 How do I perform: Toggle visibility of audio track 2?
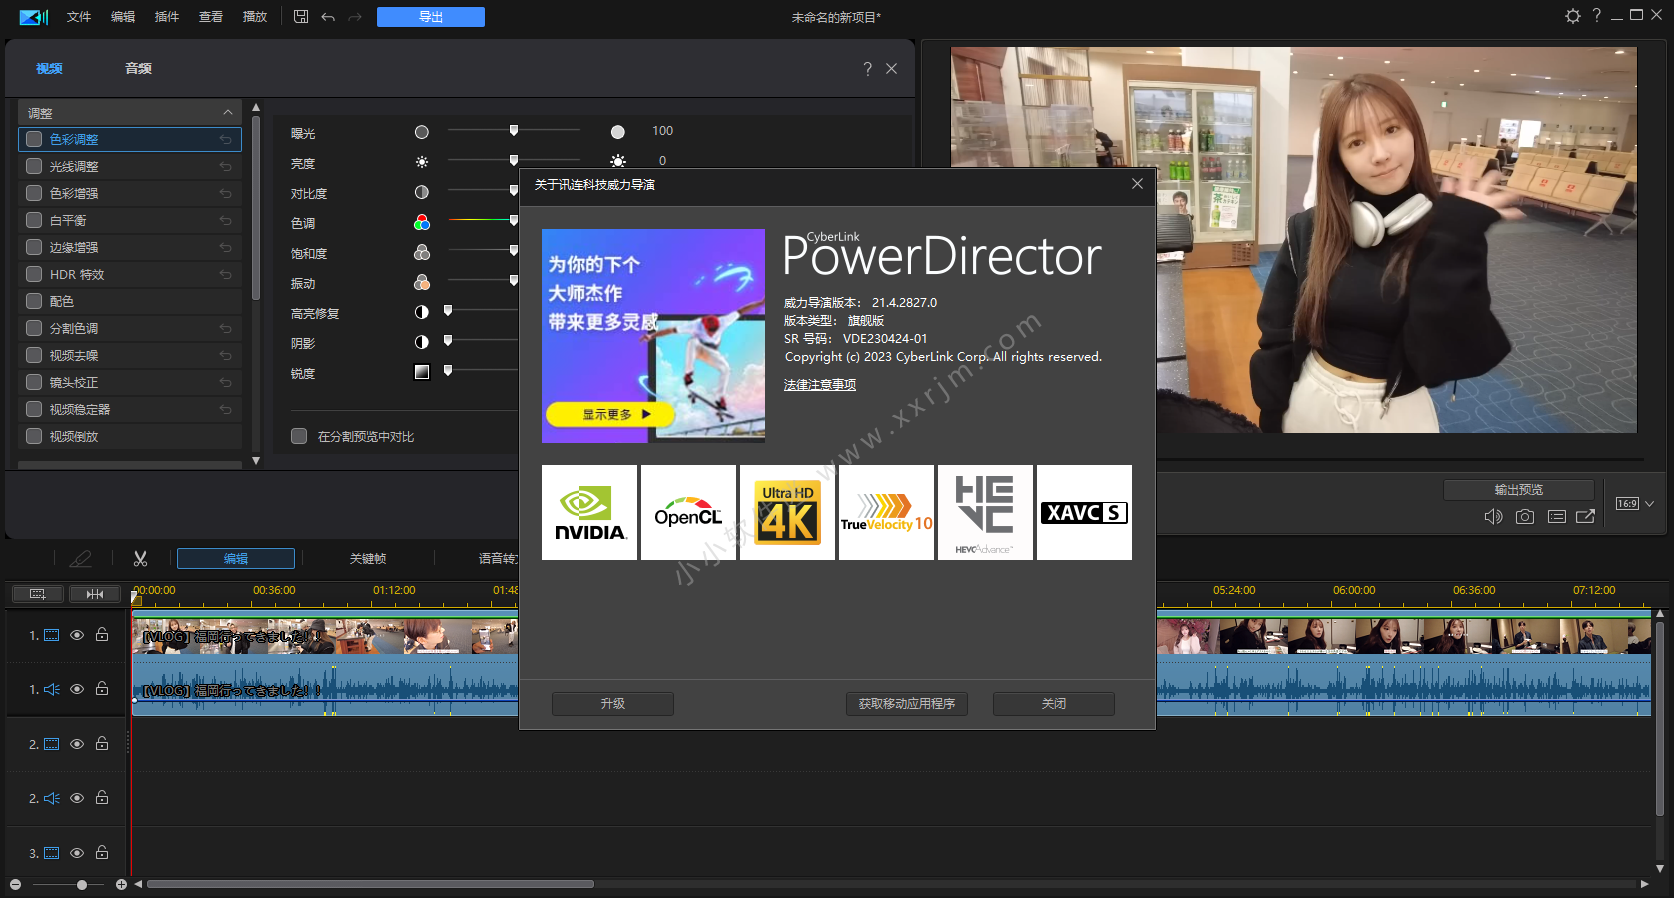point(77,798)
